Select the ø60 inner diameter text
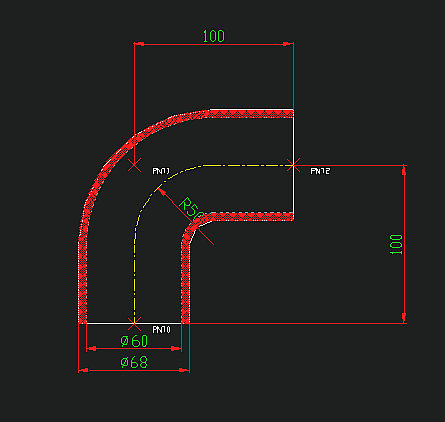Viewport: 445px width, 422px height. pos(134,341)
